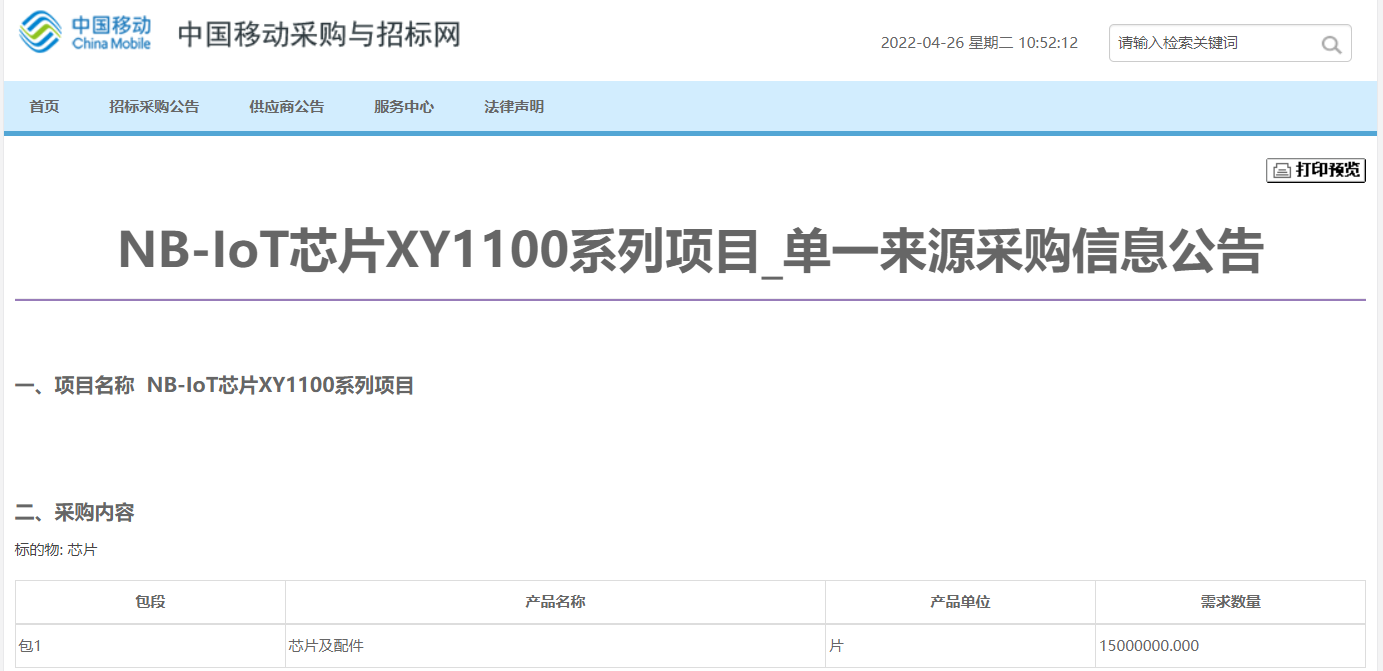This screenshot has height=671, width=1383.
Task: Click the 二、采购内容 section heading
Action: (x=75, y=513)
